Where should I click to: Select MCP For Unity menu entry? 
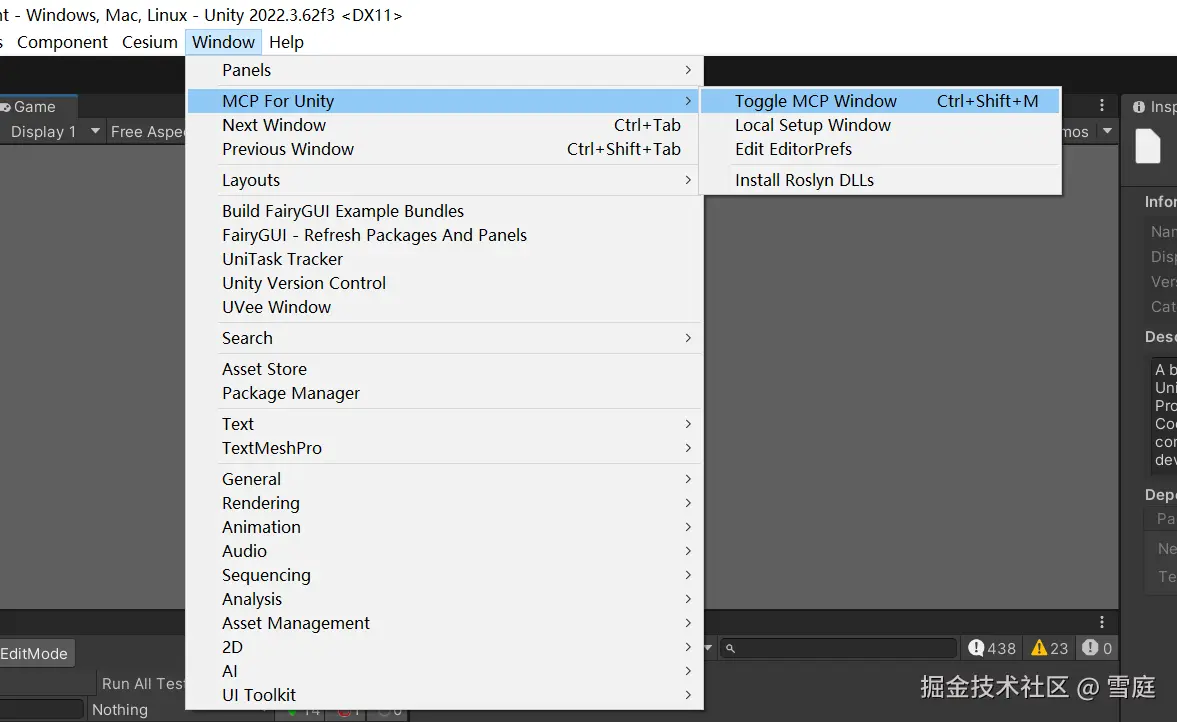click(x=444, y=101)
